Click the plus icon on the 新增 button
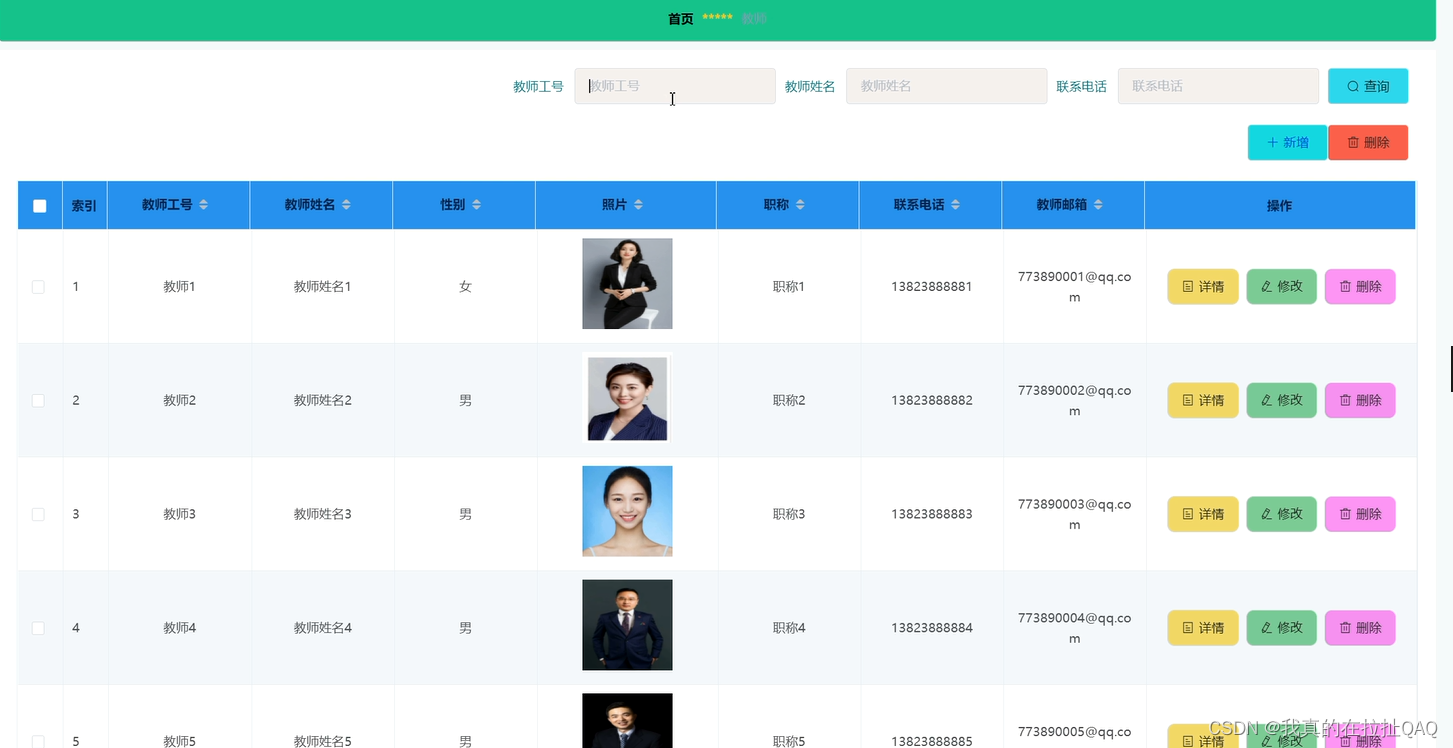 coord(1272,142)
